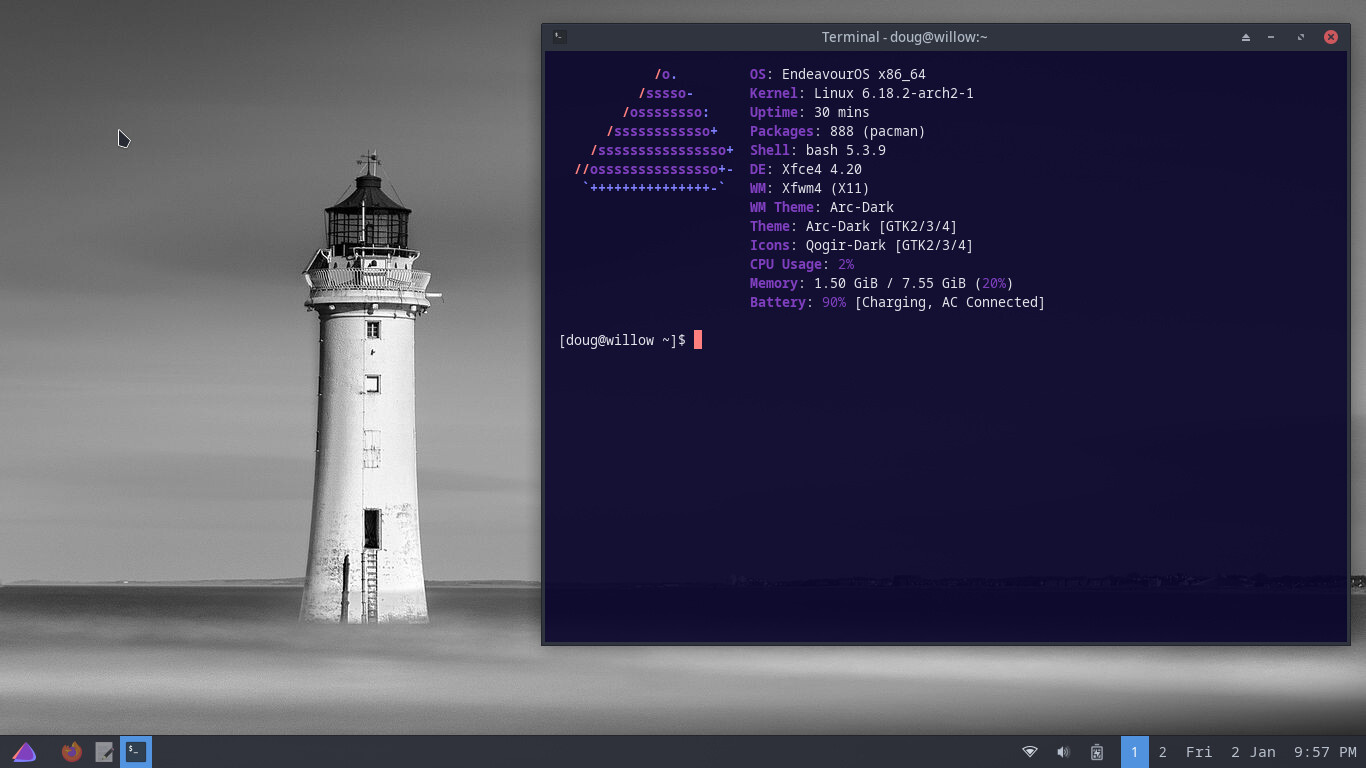The width and height of the screenshot is (1366, 768).
Task: Switch to workspace 1
Action: (1135, 752)
